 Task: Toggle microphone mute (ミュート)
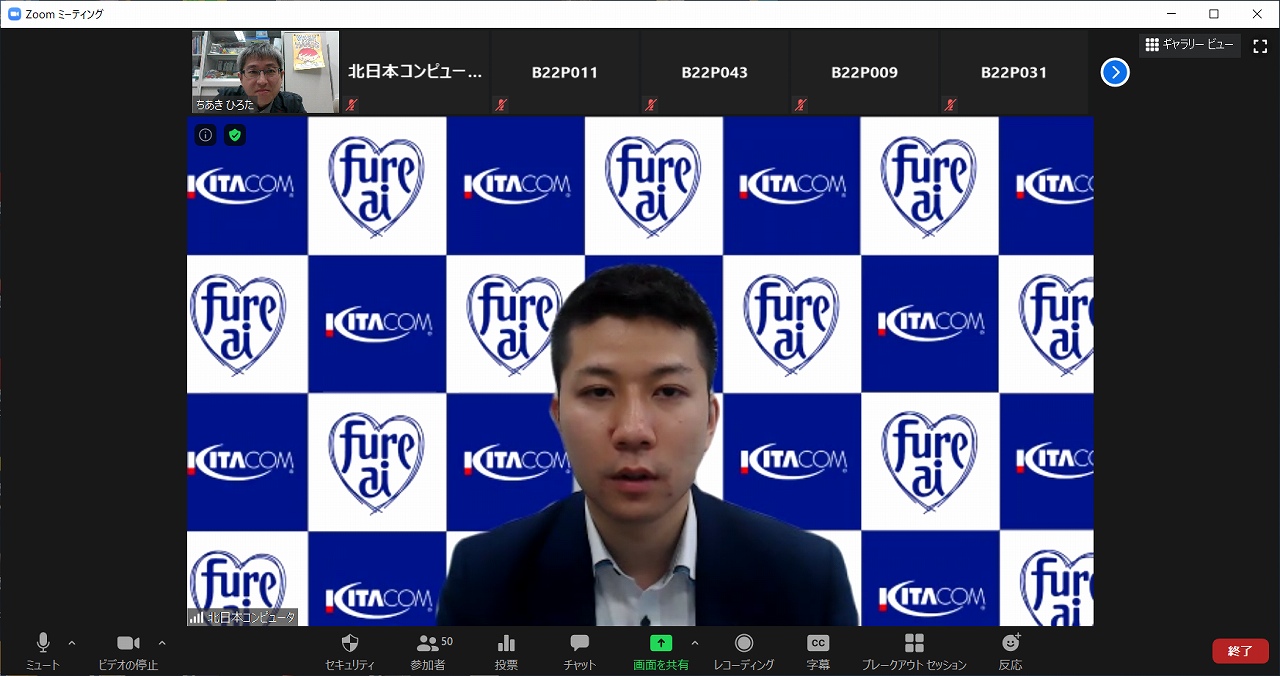coord(43,643)
